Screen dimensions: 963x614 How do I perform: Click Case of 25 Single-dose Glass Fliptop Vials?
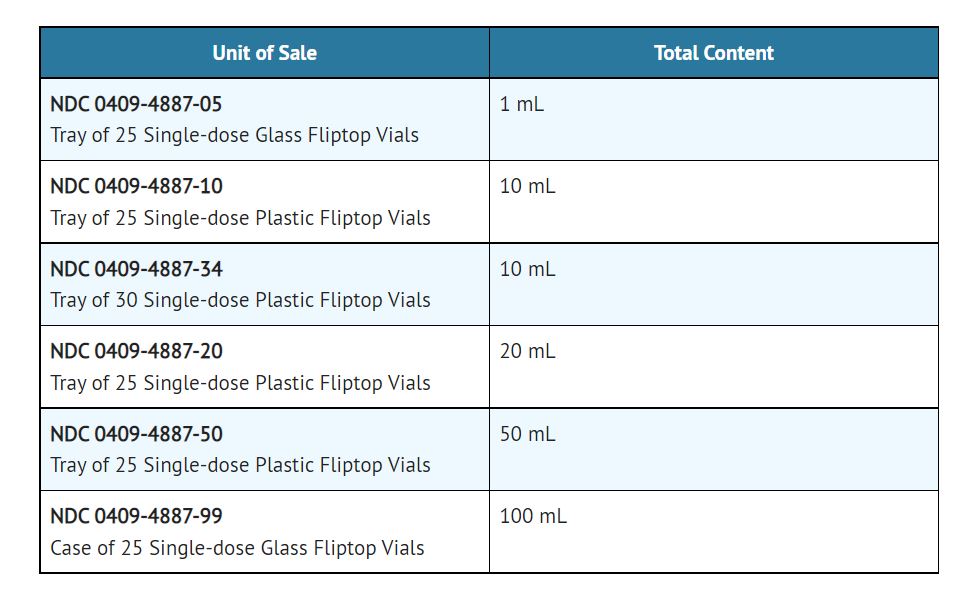point(237,548)
